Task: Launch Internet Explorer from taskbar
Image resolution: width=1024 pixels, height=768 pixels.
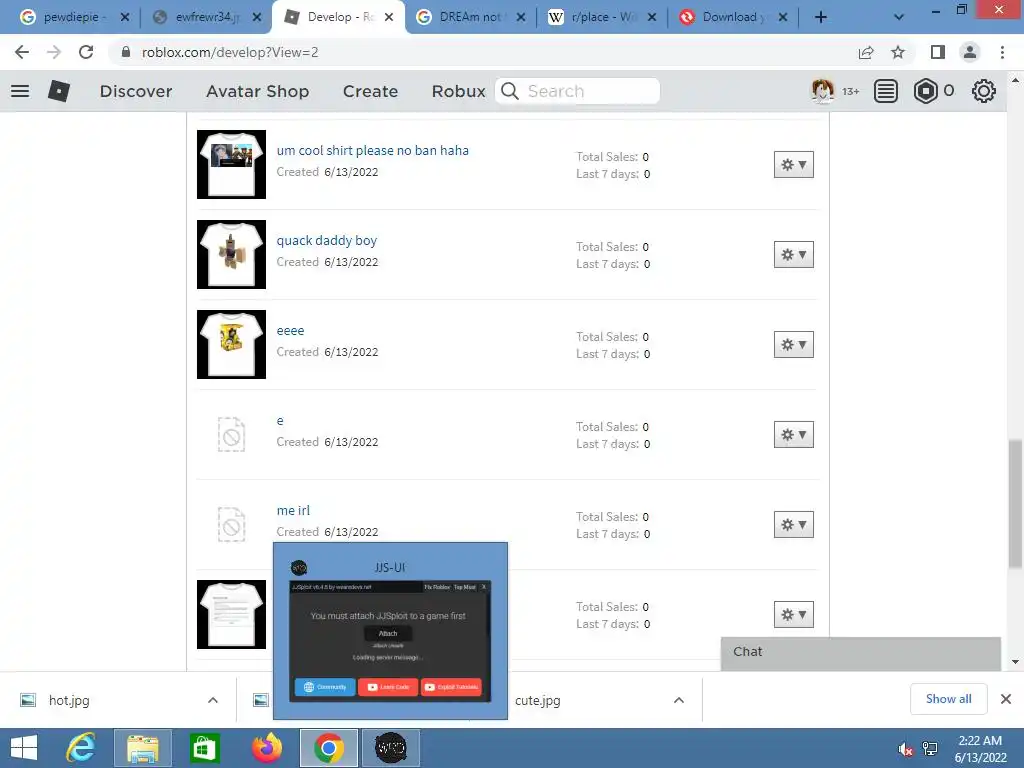Action: pyautogui.click(x=81, y=748)
